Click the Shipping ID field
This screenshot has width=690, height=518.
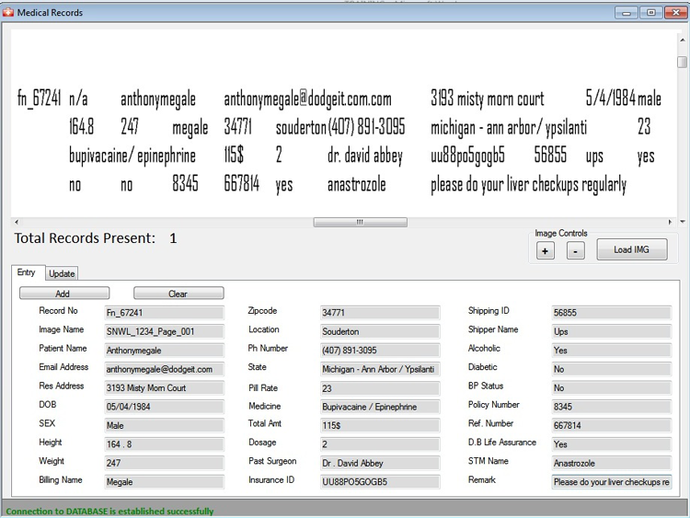(611, 312)
